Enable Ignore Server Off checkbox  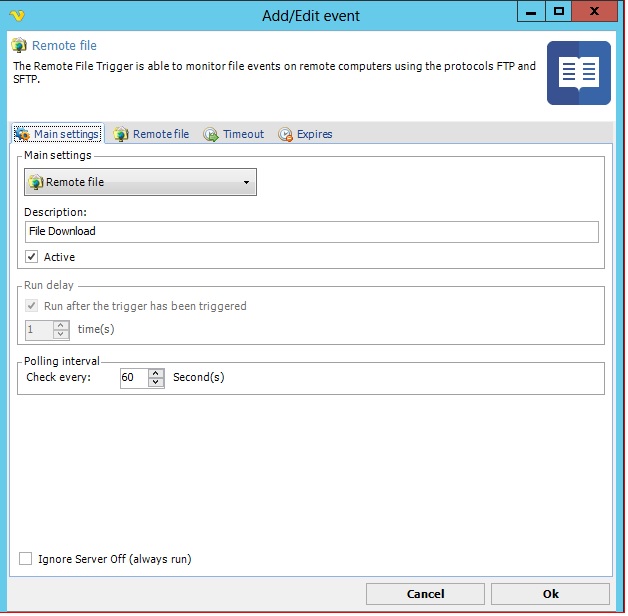click(26, 559)
